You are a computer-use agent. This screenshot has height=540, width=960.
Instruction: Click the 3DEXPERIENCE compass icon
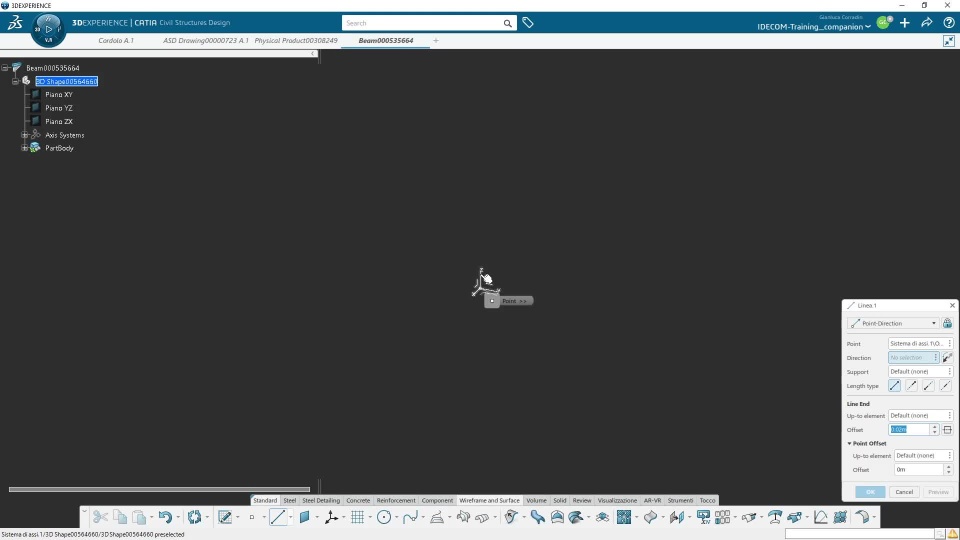point(48,29)
